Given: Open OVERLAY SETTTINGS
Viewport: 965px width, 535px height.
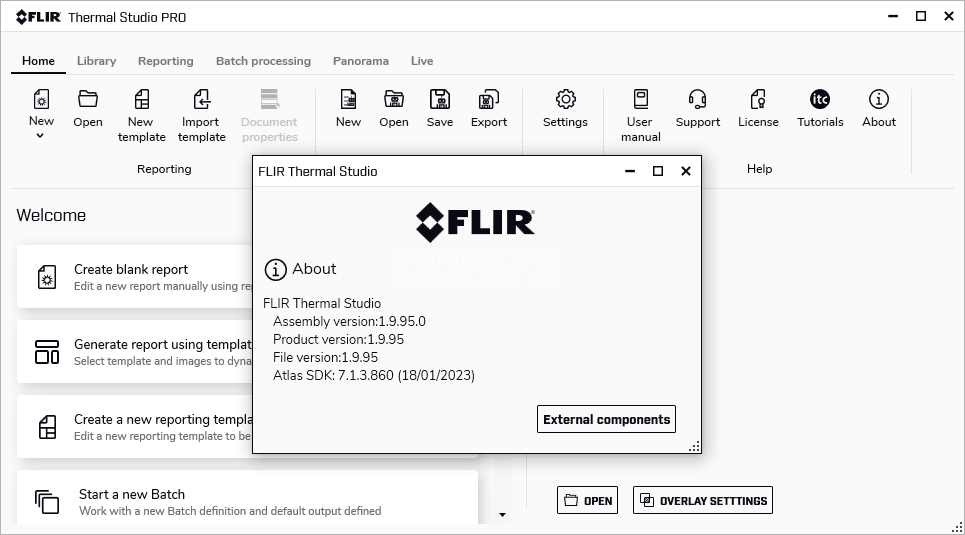Looking at the screenshot, I should click(703, 501).
